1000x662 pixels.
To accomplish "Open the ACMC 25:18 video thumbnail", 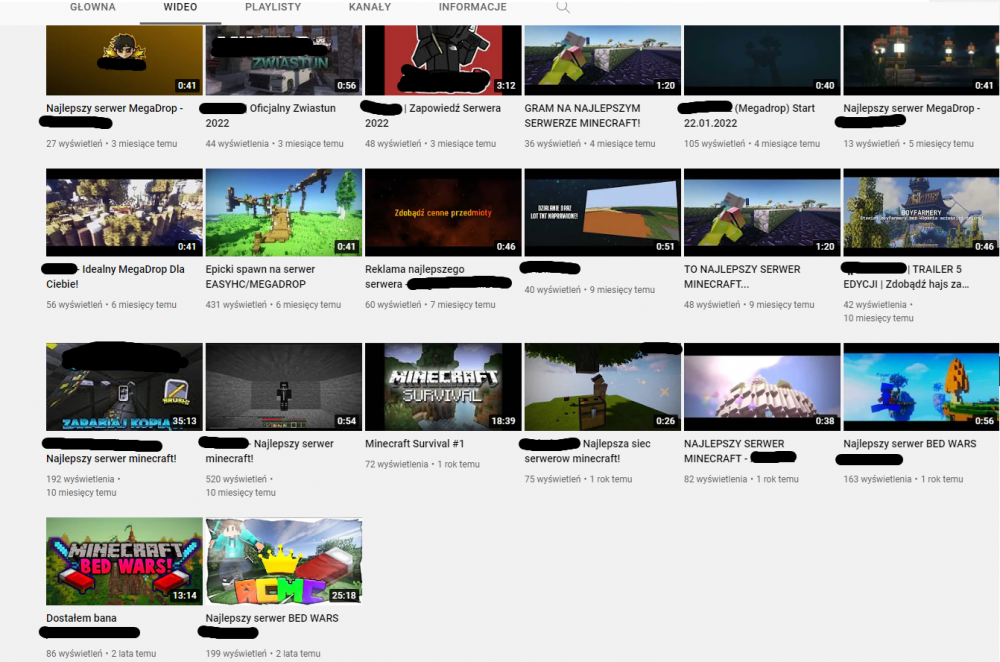I will point(283,561).
